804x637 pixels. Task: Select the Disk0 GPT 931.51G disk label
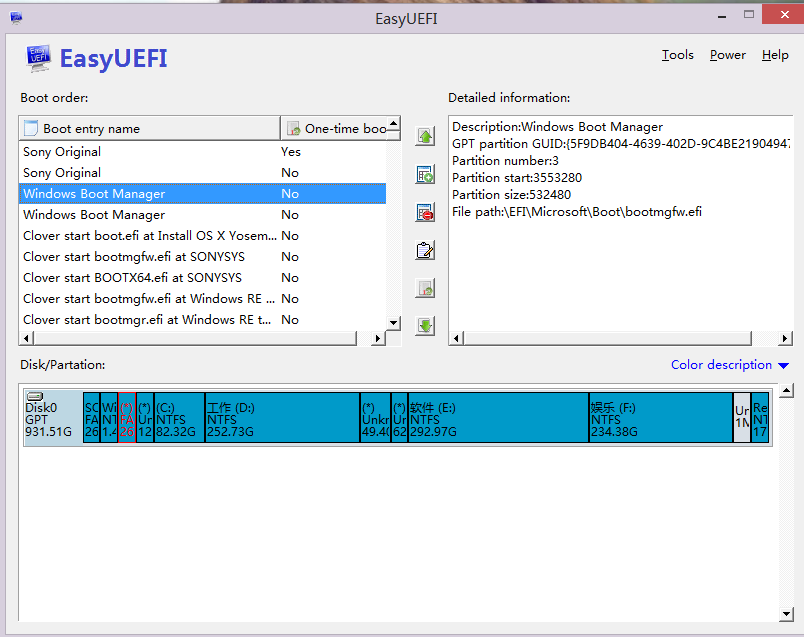(53, 417)
